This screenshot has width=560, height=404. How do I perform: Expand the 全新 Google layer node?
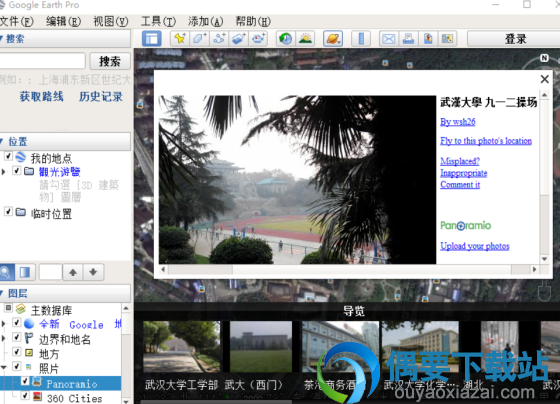click(x=4, y=324)
